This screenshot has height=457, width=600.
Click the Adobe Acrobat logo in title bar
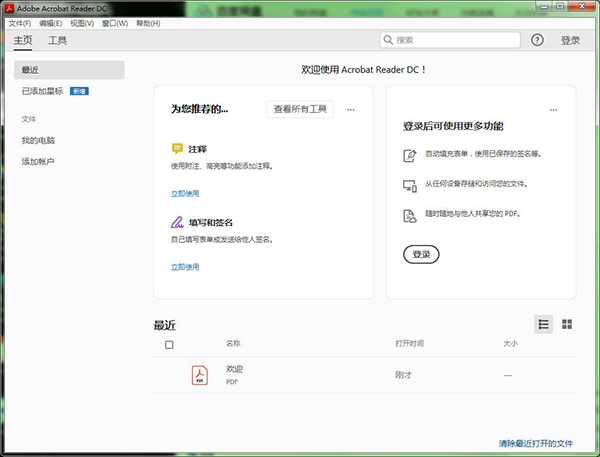[9, 8]
